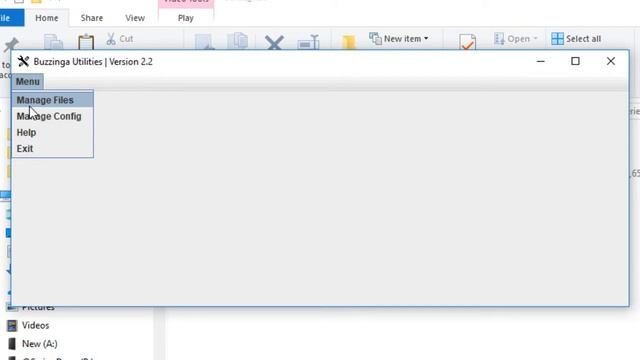Minimize the Buzzinga Utilities window
The width and height of the screenshot is (640, 360).
(x=540, y=61)
